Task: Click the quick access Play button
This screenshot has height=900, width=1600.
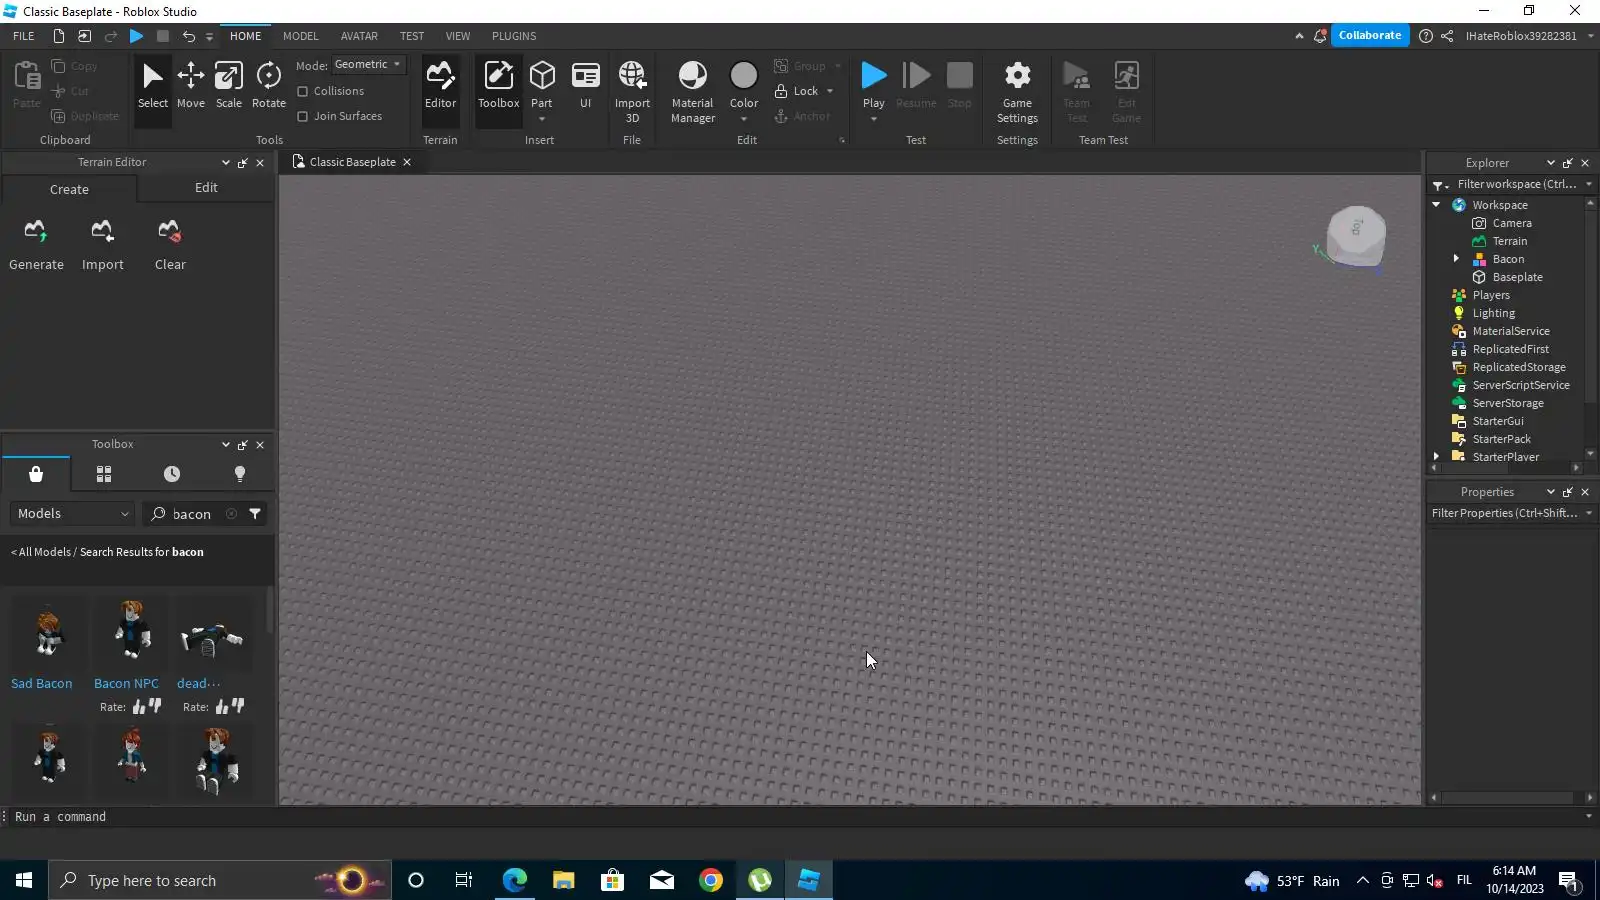Action: [137, 36]
